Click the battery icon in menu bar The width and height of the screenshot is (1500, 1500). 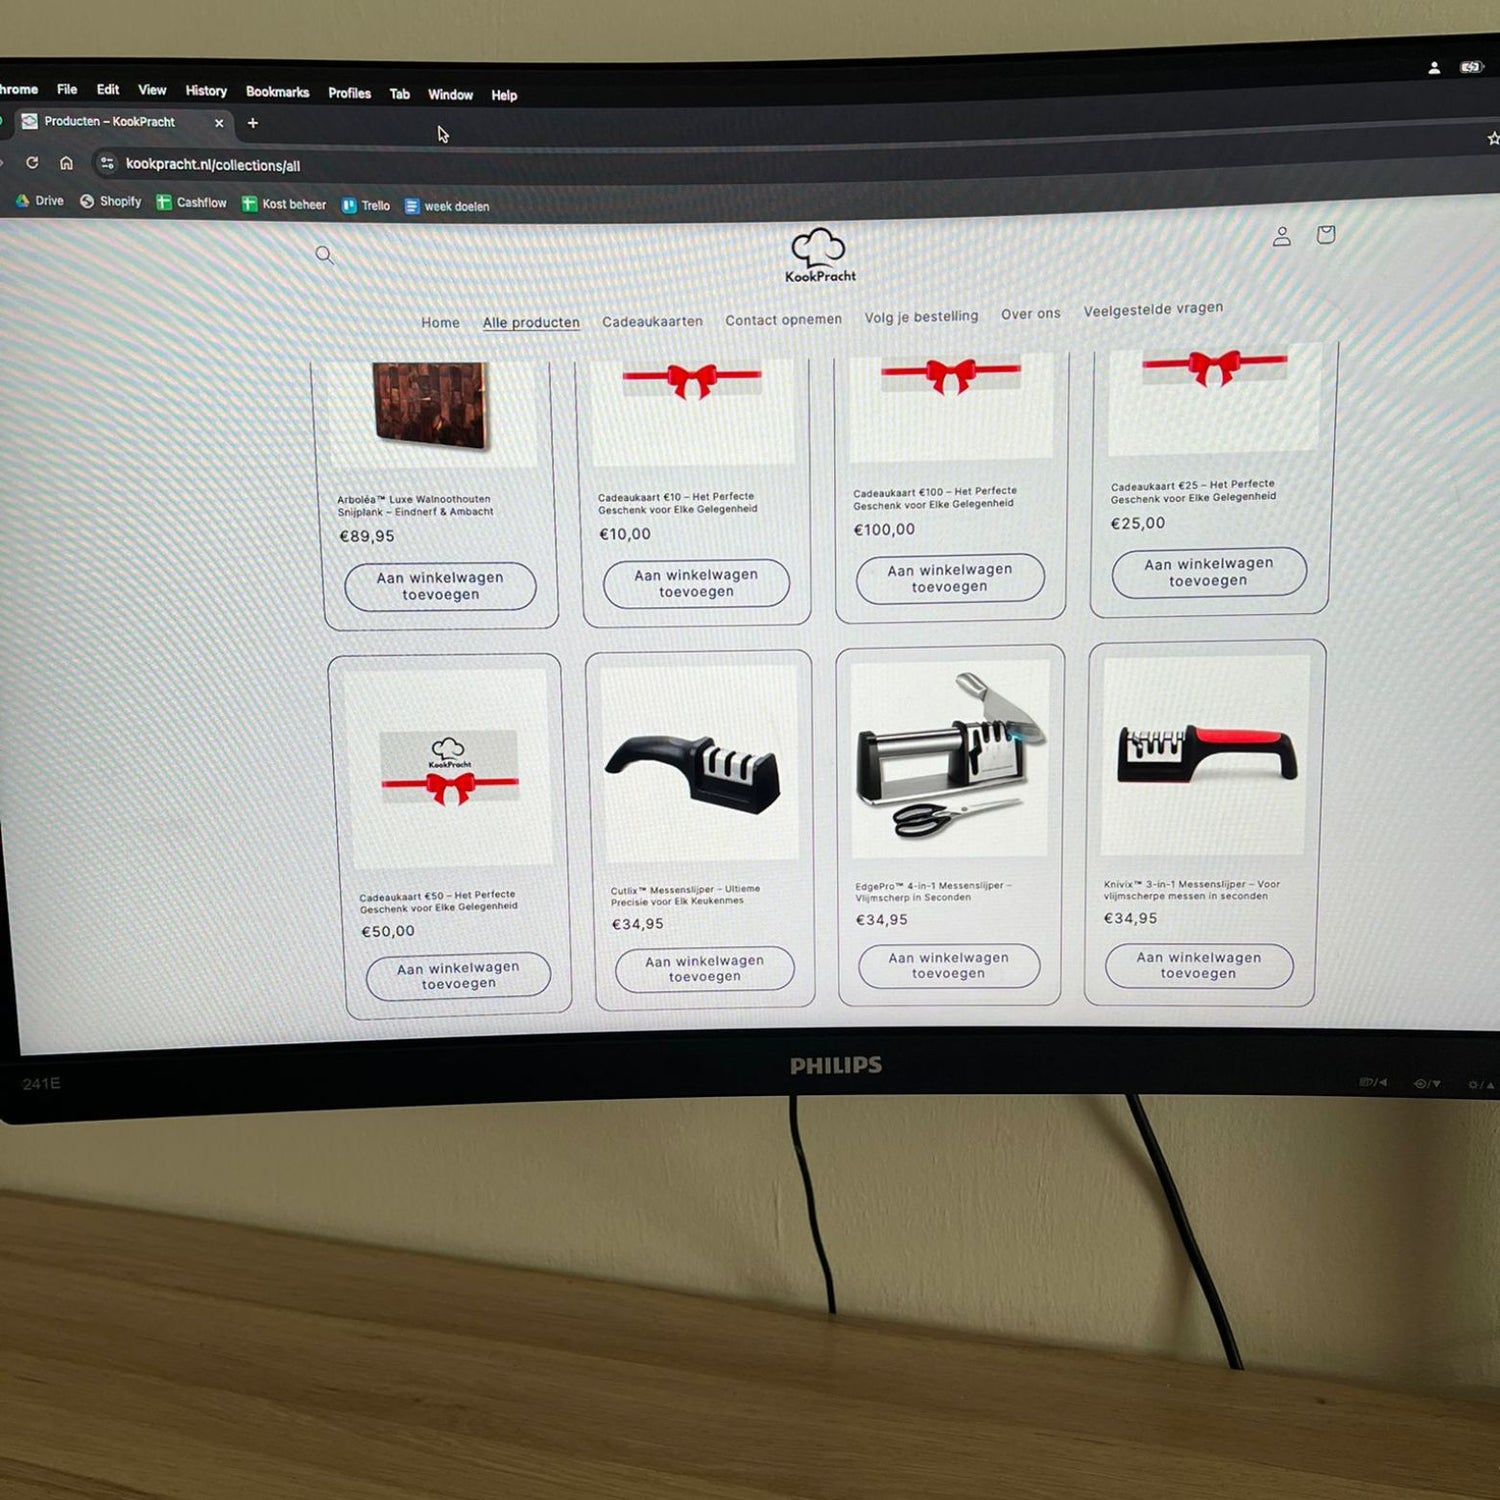coord(1471,67)
